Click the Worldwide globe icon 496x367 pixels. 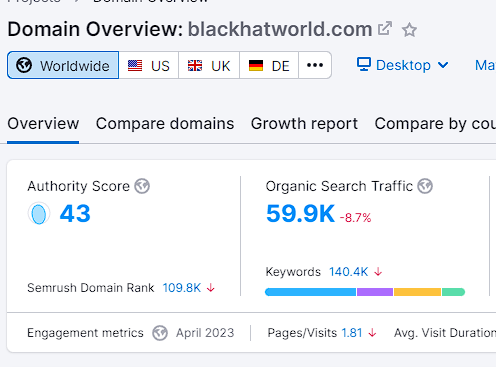tap(24, 65)
